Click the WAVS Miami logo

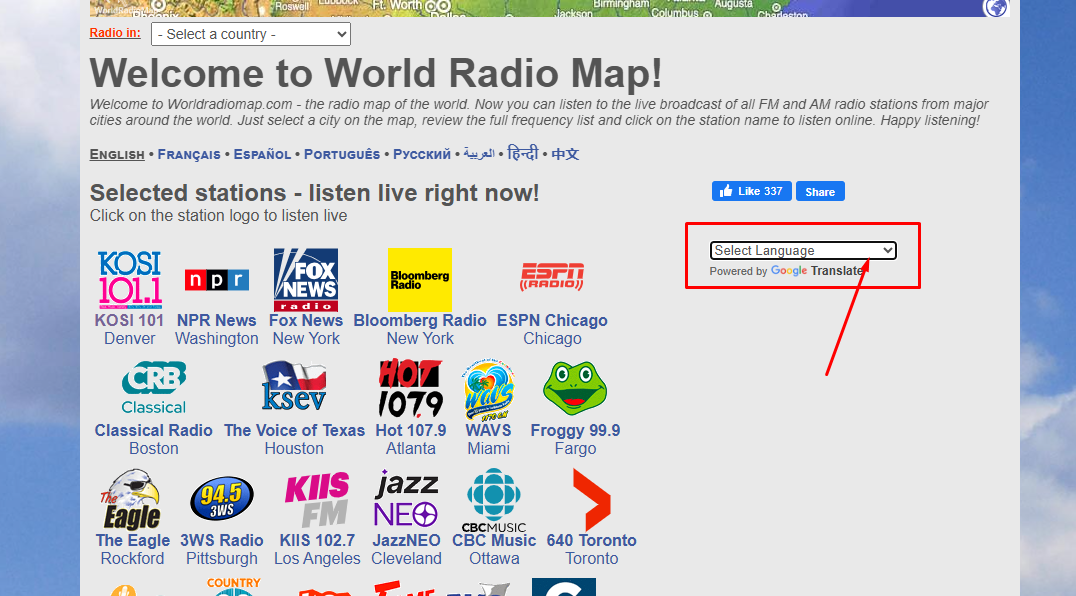coord(489,389)
